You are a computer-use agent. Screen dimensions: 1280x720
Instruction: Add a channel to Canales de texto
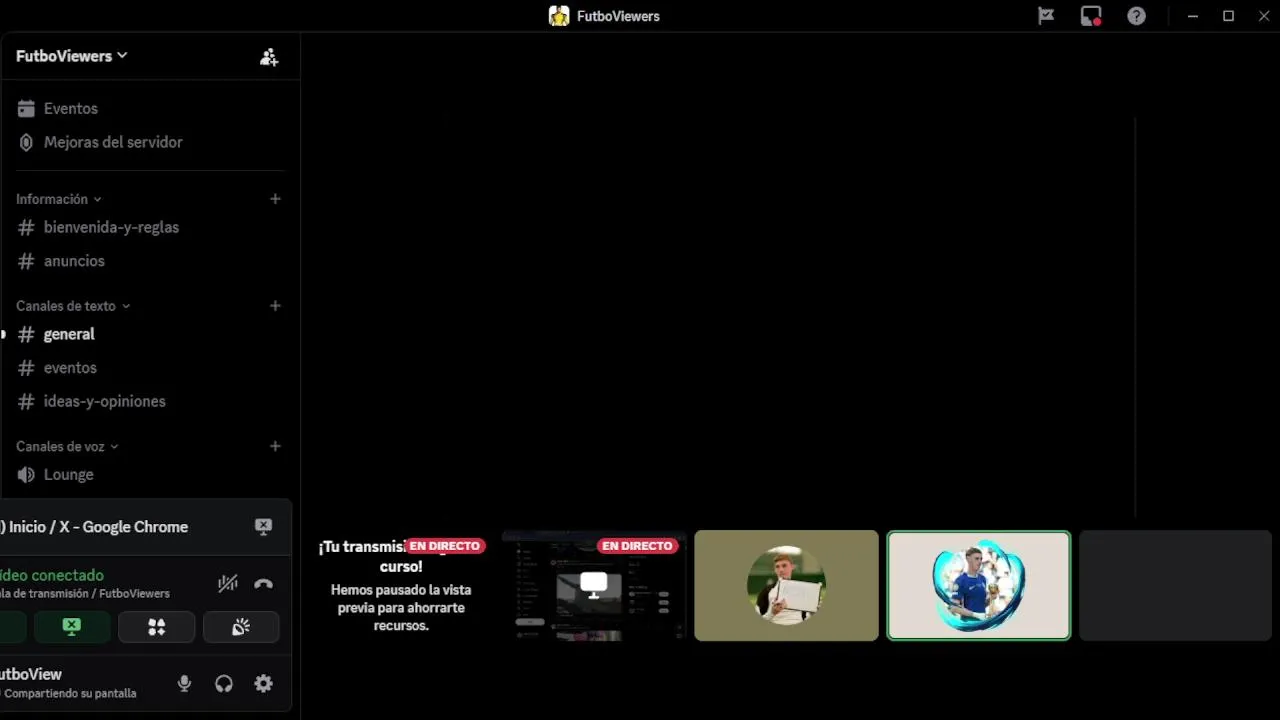pos(275,306)
